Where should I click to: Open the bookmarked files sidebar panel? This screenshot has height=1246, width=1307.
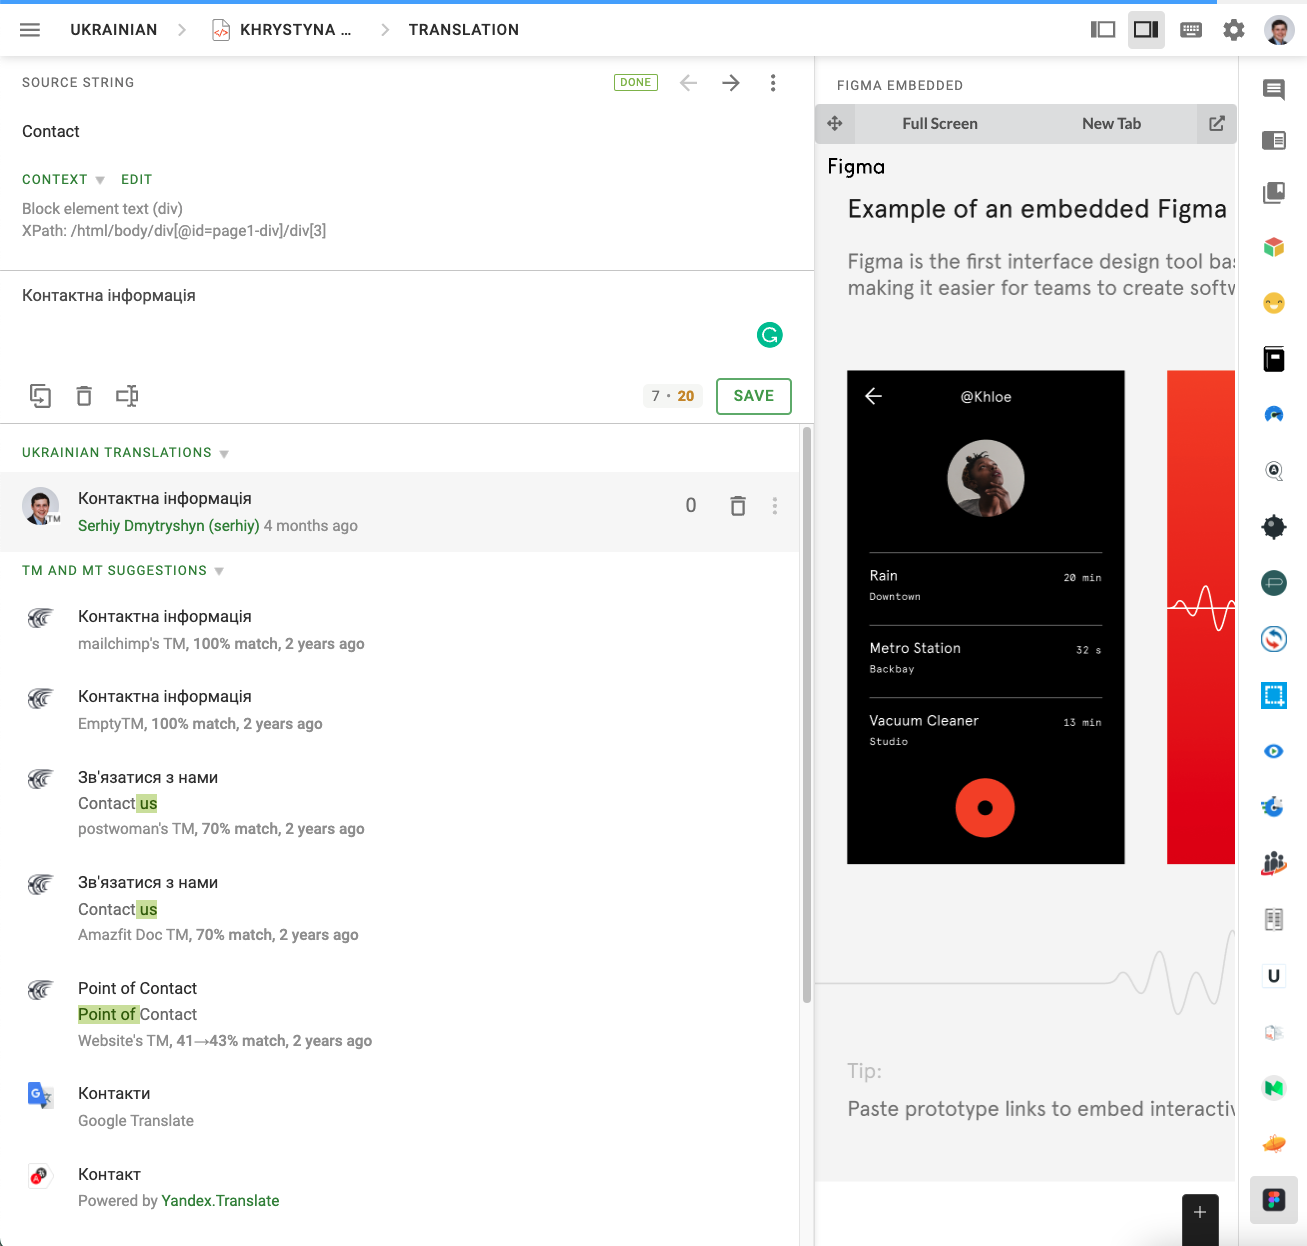pyautogui.click(x=1274, y=192)
